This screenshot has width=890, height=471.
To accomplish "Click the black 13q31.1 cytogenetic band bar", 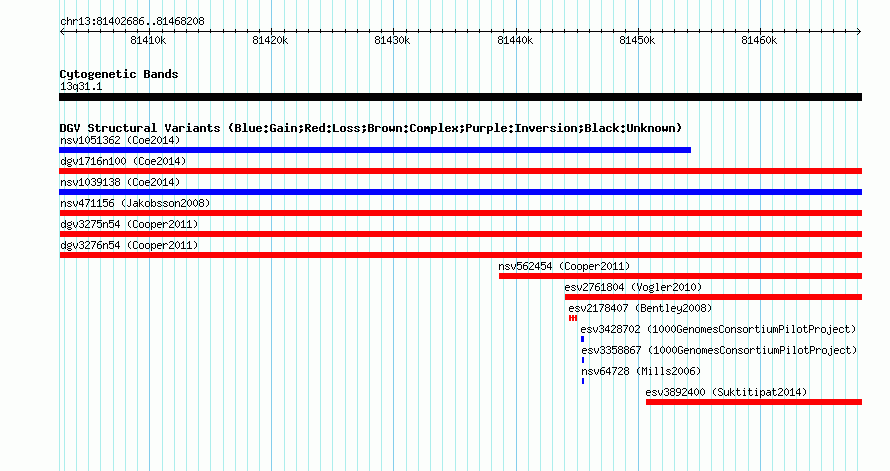I will (x=460, y=97).
